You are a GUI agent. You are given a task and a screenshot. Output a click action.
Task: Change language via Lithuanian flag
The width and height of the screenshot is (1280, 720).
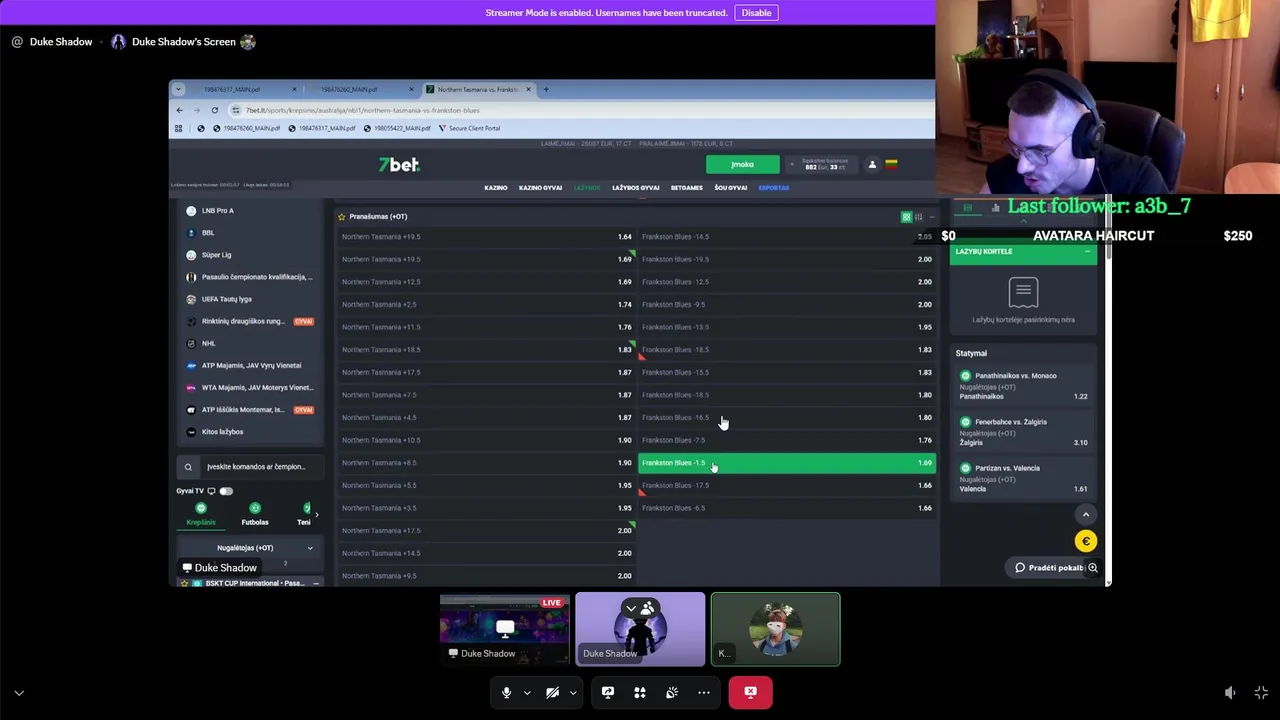(x=891, y=164)
